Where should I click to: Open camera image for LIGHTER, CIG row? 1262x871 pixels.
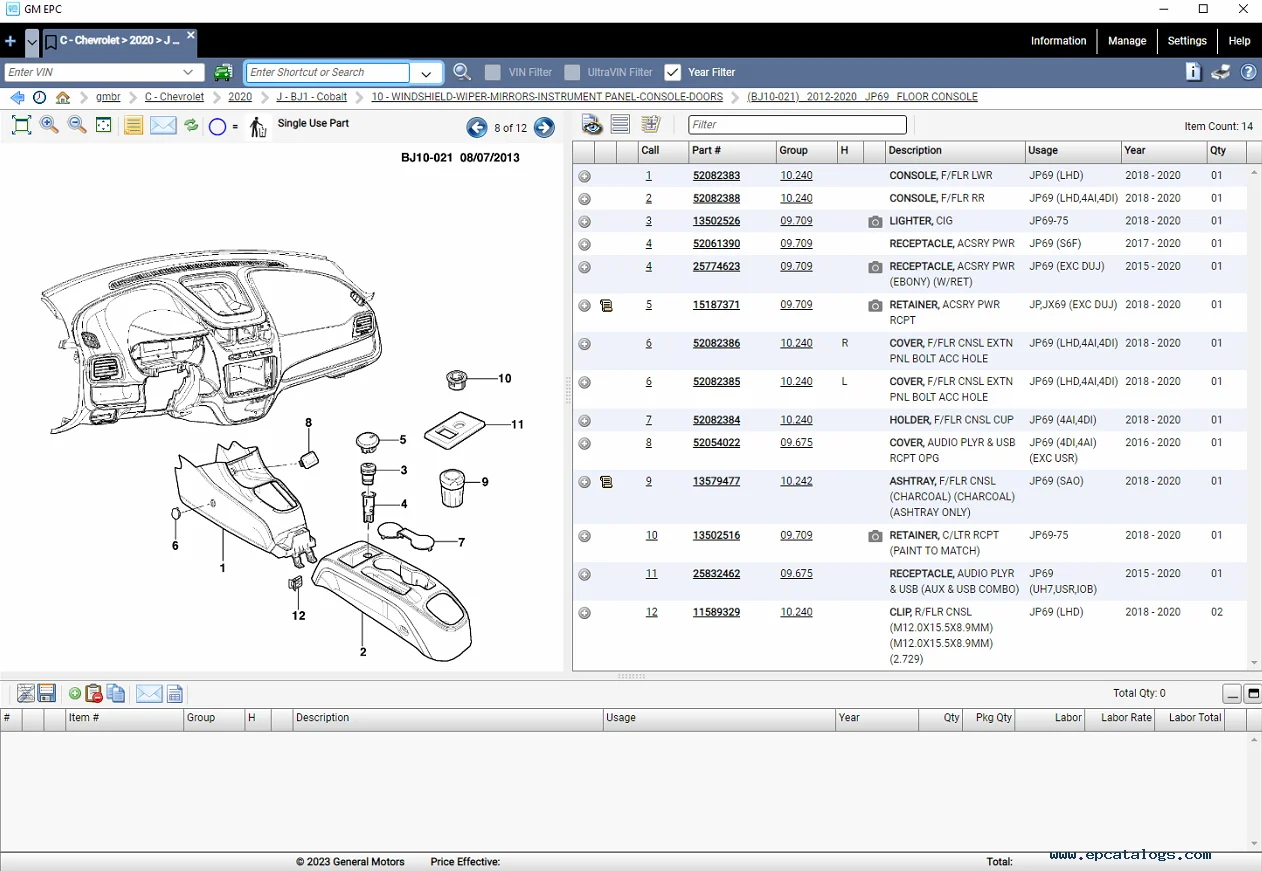875,222
